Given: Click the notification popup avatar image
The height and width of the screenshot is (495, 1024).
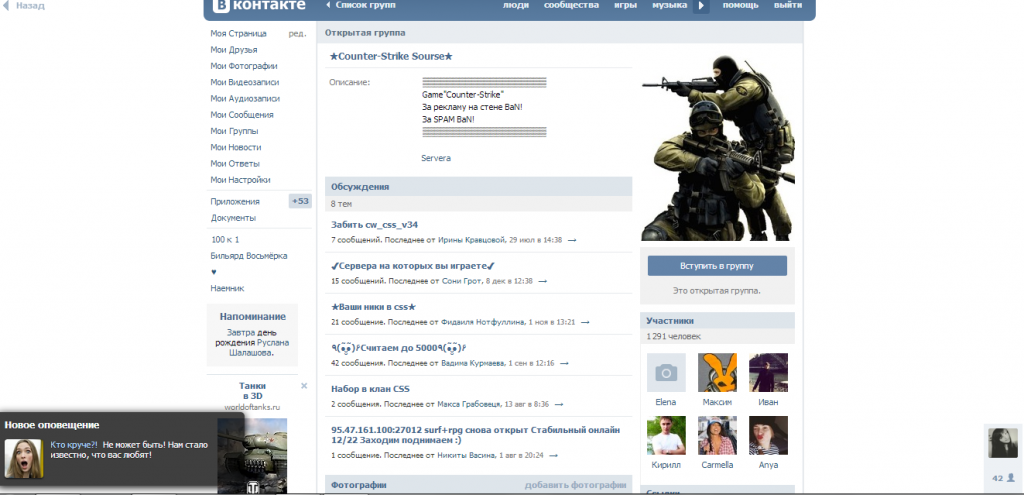Looking at the screenshot, I should point(22,458).
